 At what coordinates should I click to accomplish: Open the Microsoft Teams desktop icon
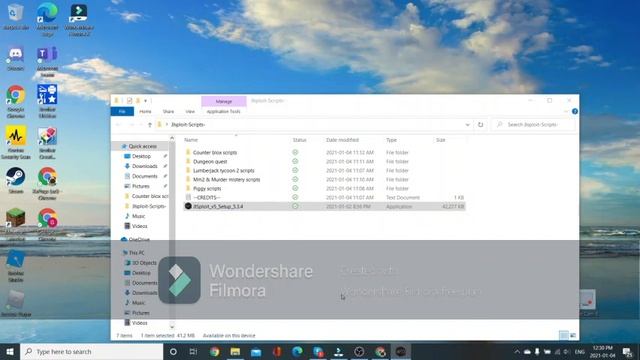point(47,61)
